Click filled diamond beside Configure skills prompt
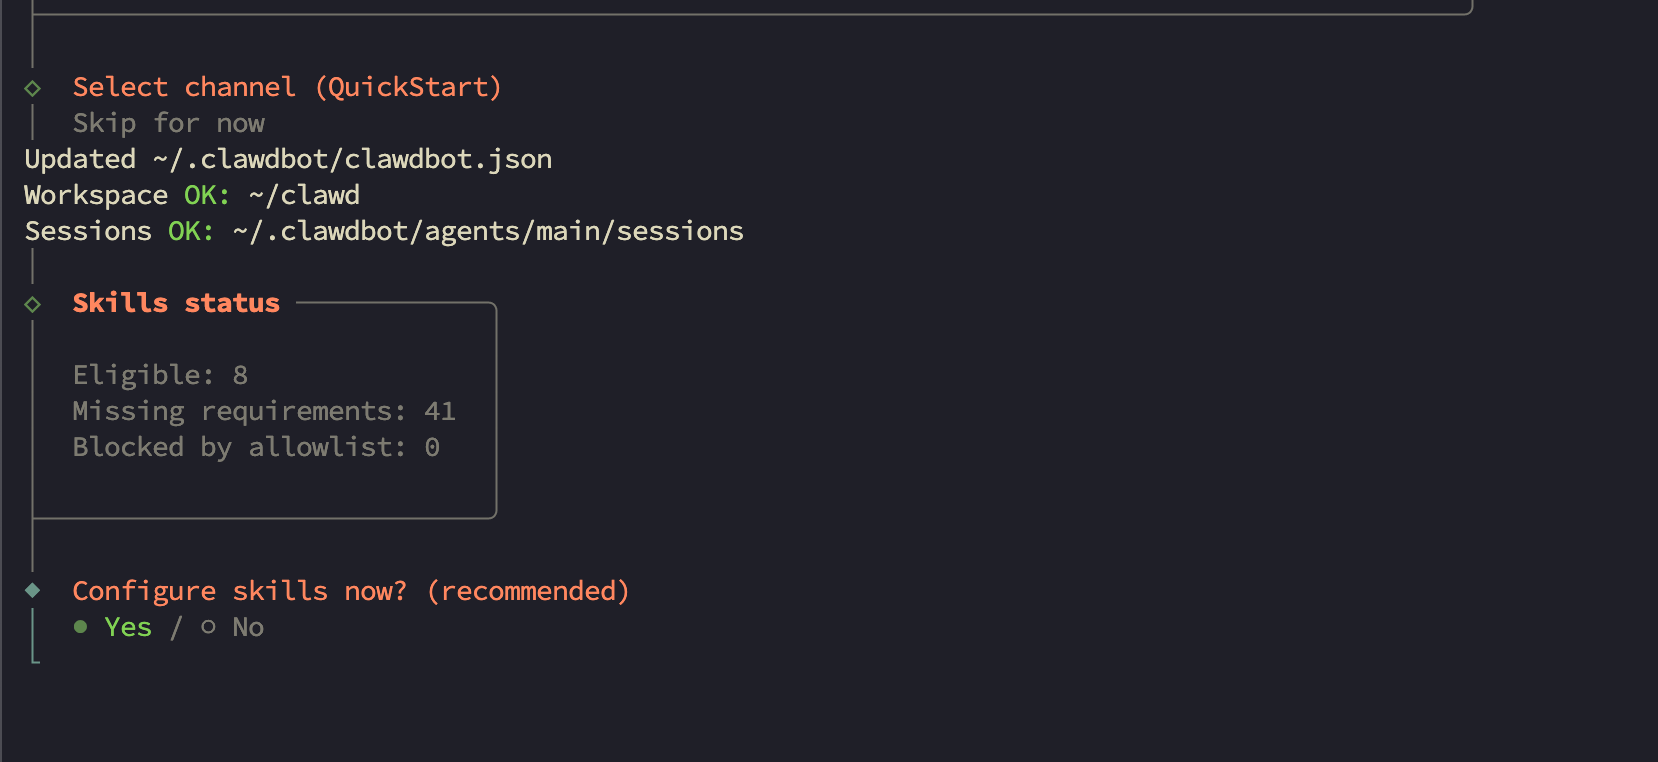This screenshot has width=1658, height=762. point(33,590)
